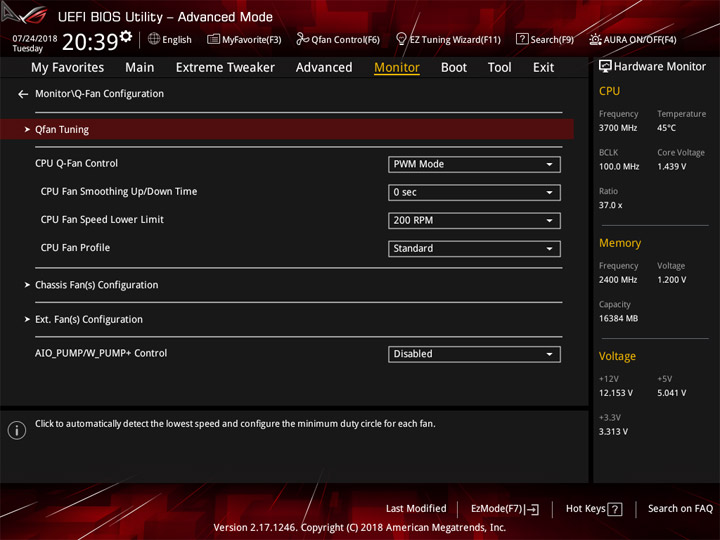
Task: Click the Hardware Monitor display icon
Action: click(605, 67)
